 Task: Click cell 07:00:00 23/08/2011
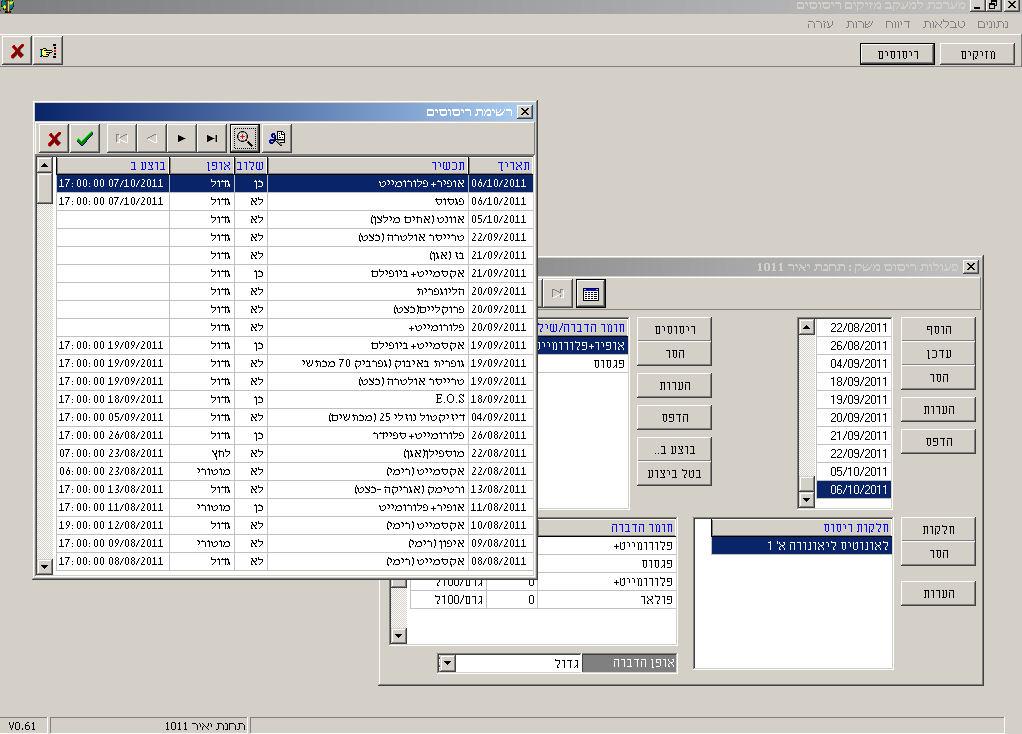(113, 453)
